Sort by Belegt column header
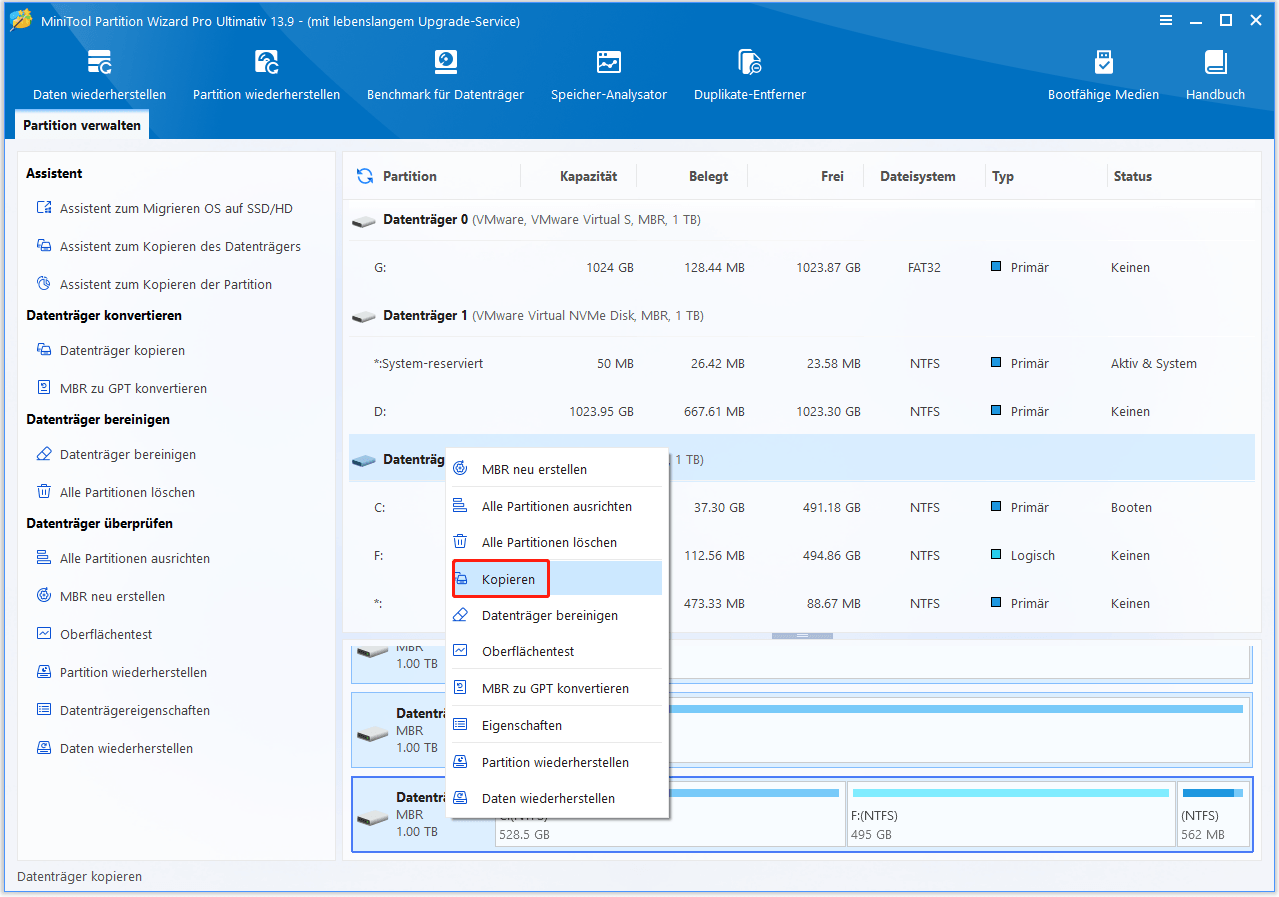 [708, 176]
